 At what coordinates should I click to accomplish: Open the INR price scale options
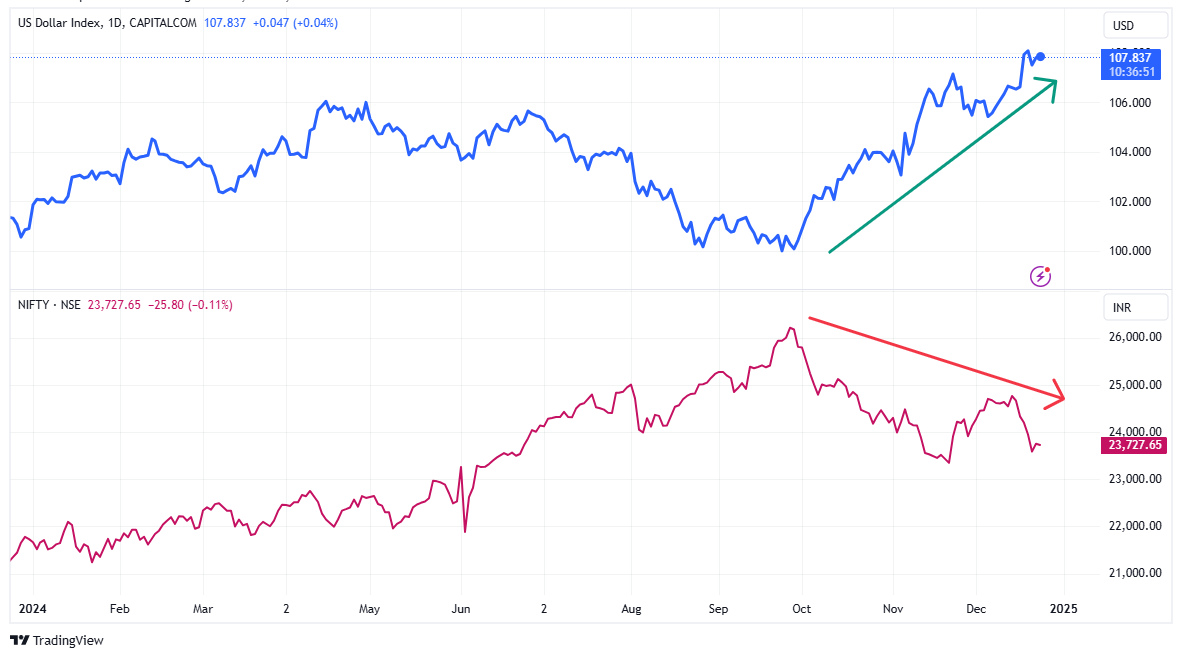click(x=1134, y=307)
